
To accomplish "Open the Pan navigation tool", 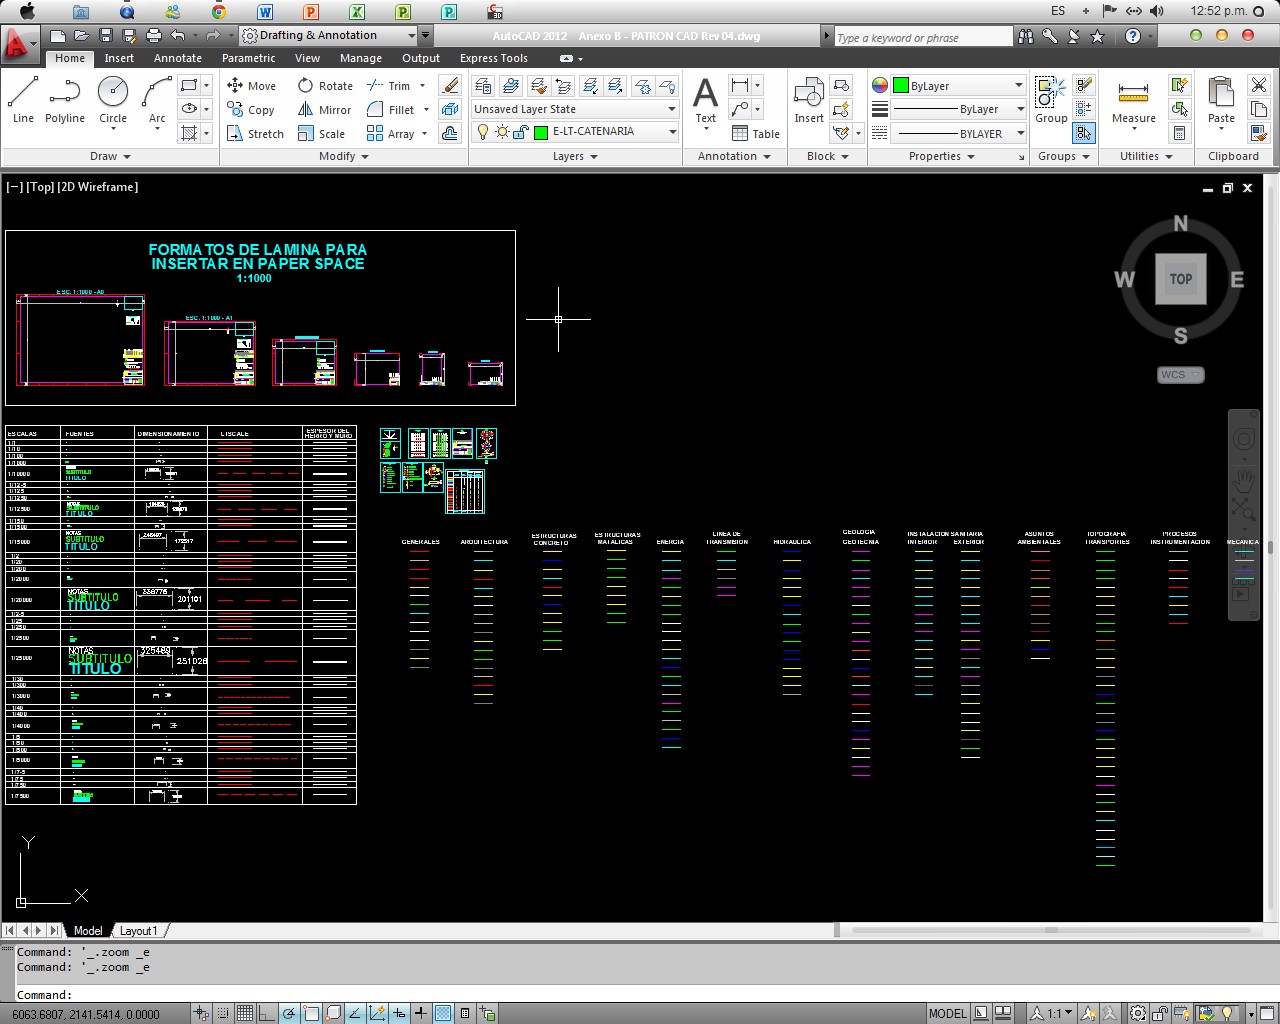I will point(1243,479).
